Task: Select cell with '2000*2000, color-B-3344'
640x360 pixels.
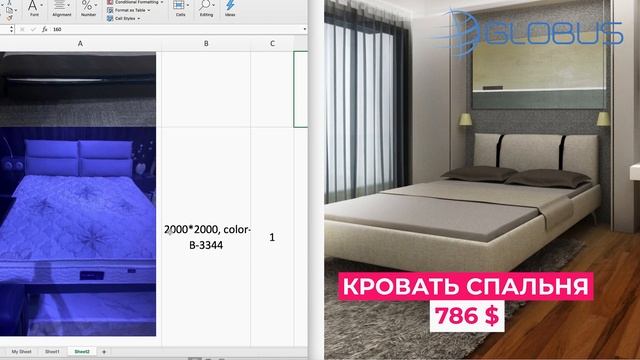Action: click(206, 237)
